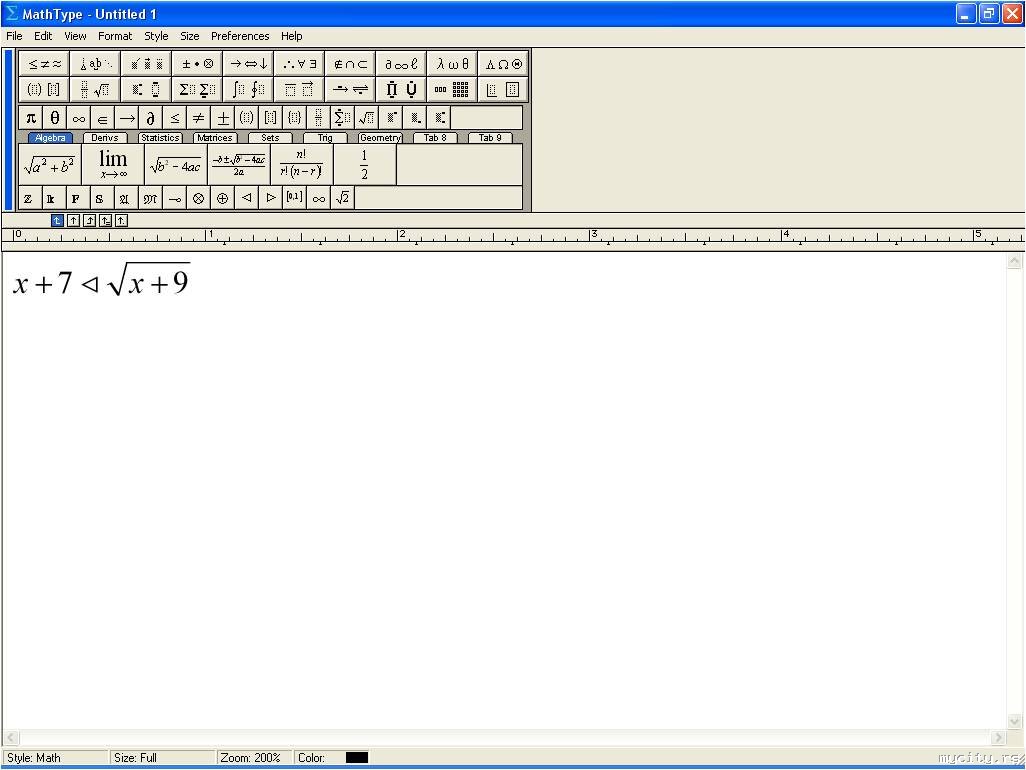Insert the quadratic formula expression
The height and width of the screenshot is (770, 1026).
[239, 165]
